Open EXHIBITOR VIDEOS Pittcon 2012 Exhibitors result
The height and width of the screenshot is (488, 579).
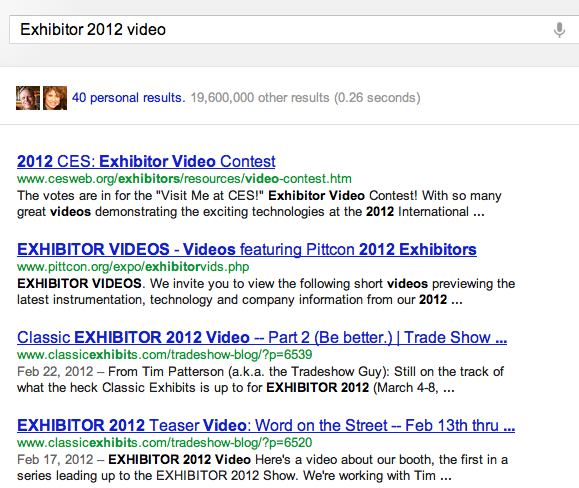247,250
